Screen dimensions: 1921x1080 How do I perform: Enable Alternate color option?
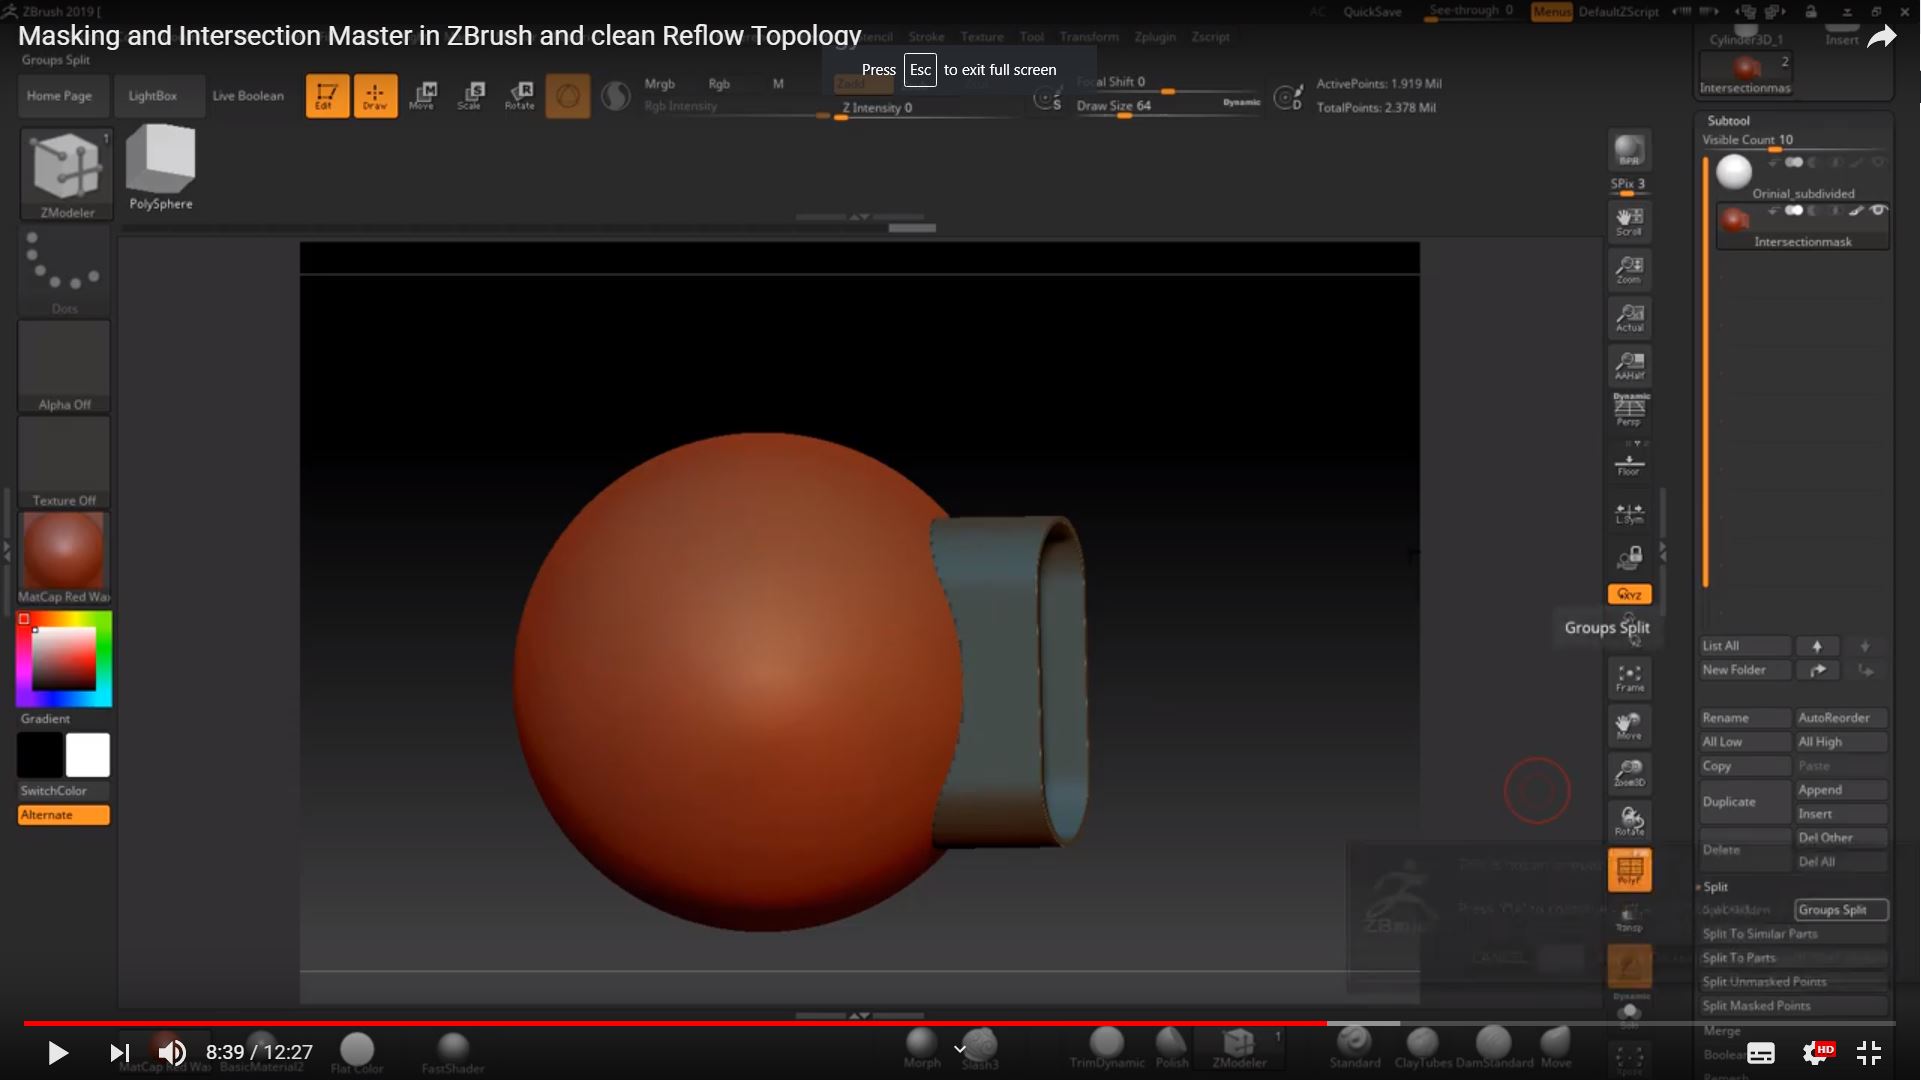pyautogui.click(x=64, y=815)
